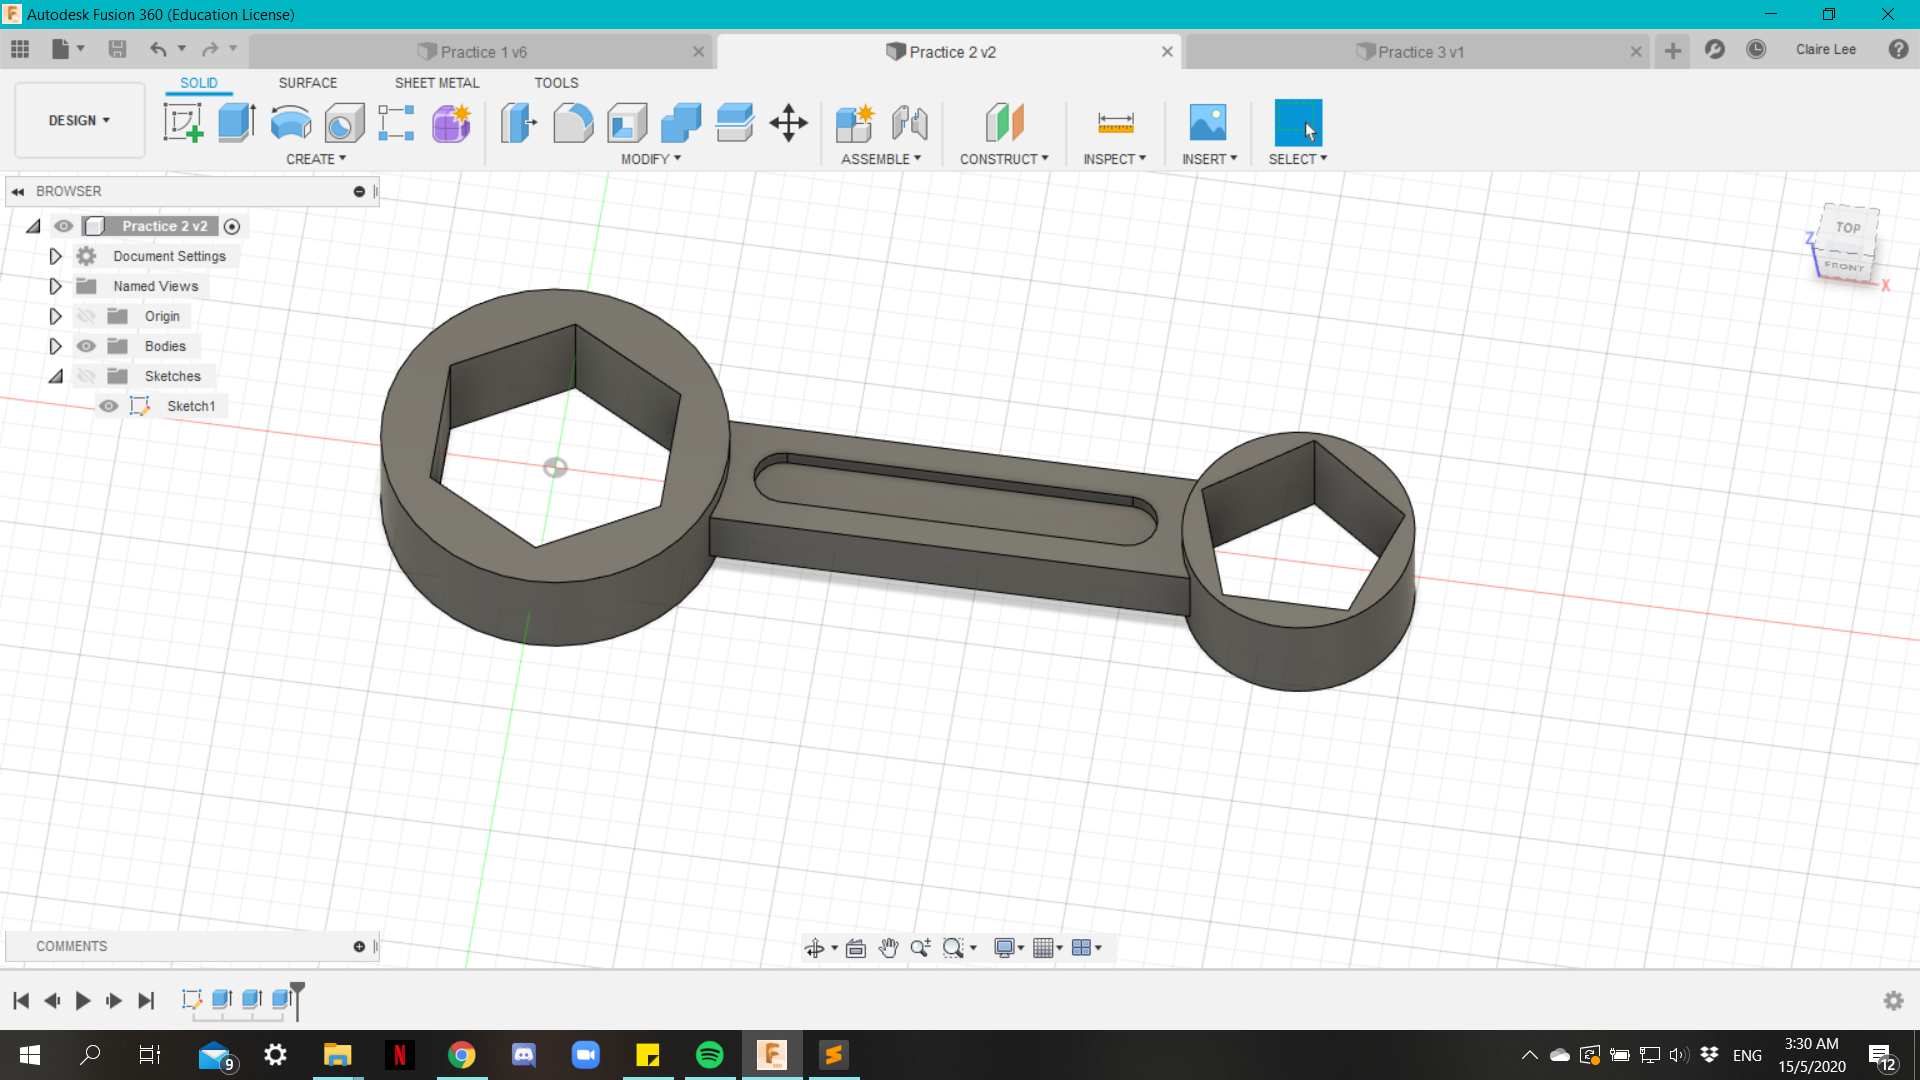Screen dimensions: 1920x1080
Task: Redo the last undone action
Action: [210, 49]
